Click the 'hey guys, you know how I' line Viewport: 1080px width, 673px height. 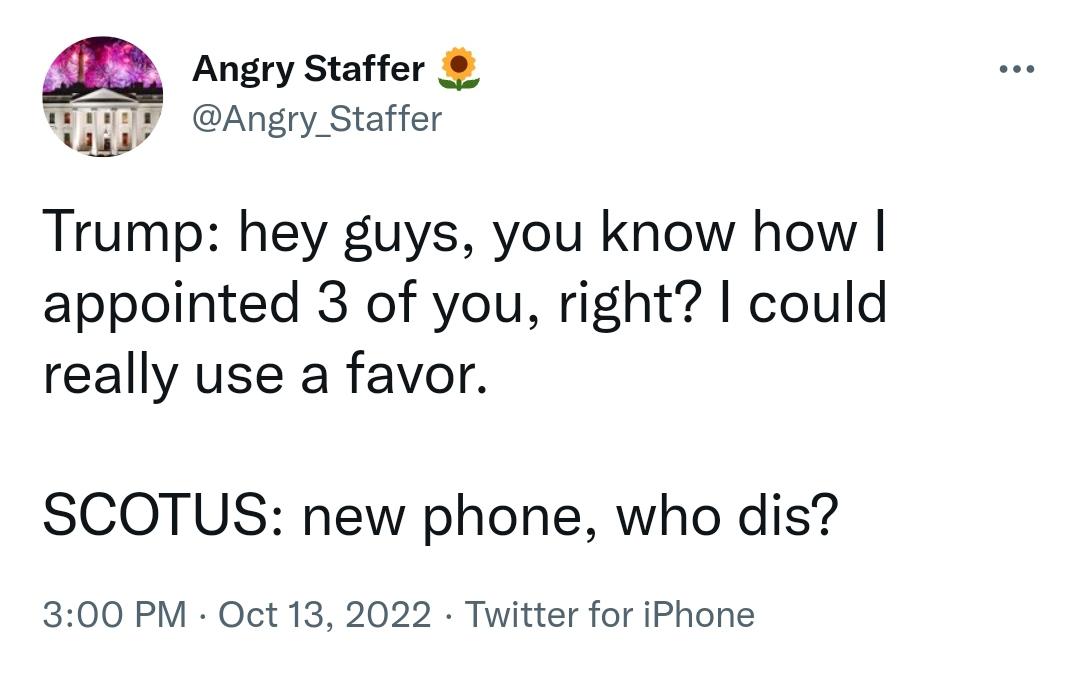[562, 234]
